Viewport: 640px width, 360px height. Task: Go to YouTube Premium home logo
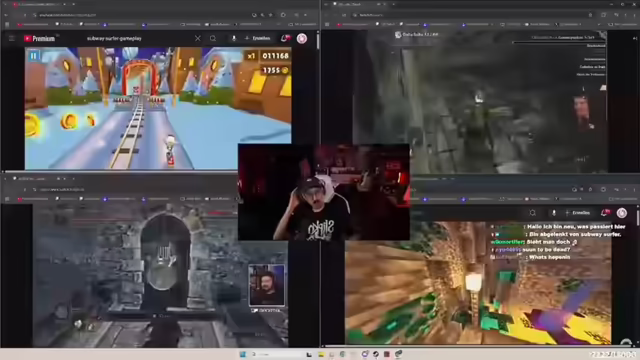point(40,38)
